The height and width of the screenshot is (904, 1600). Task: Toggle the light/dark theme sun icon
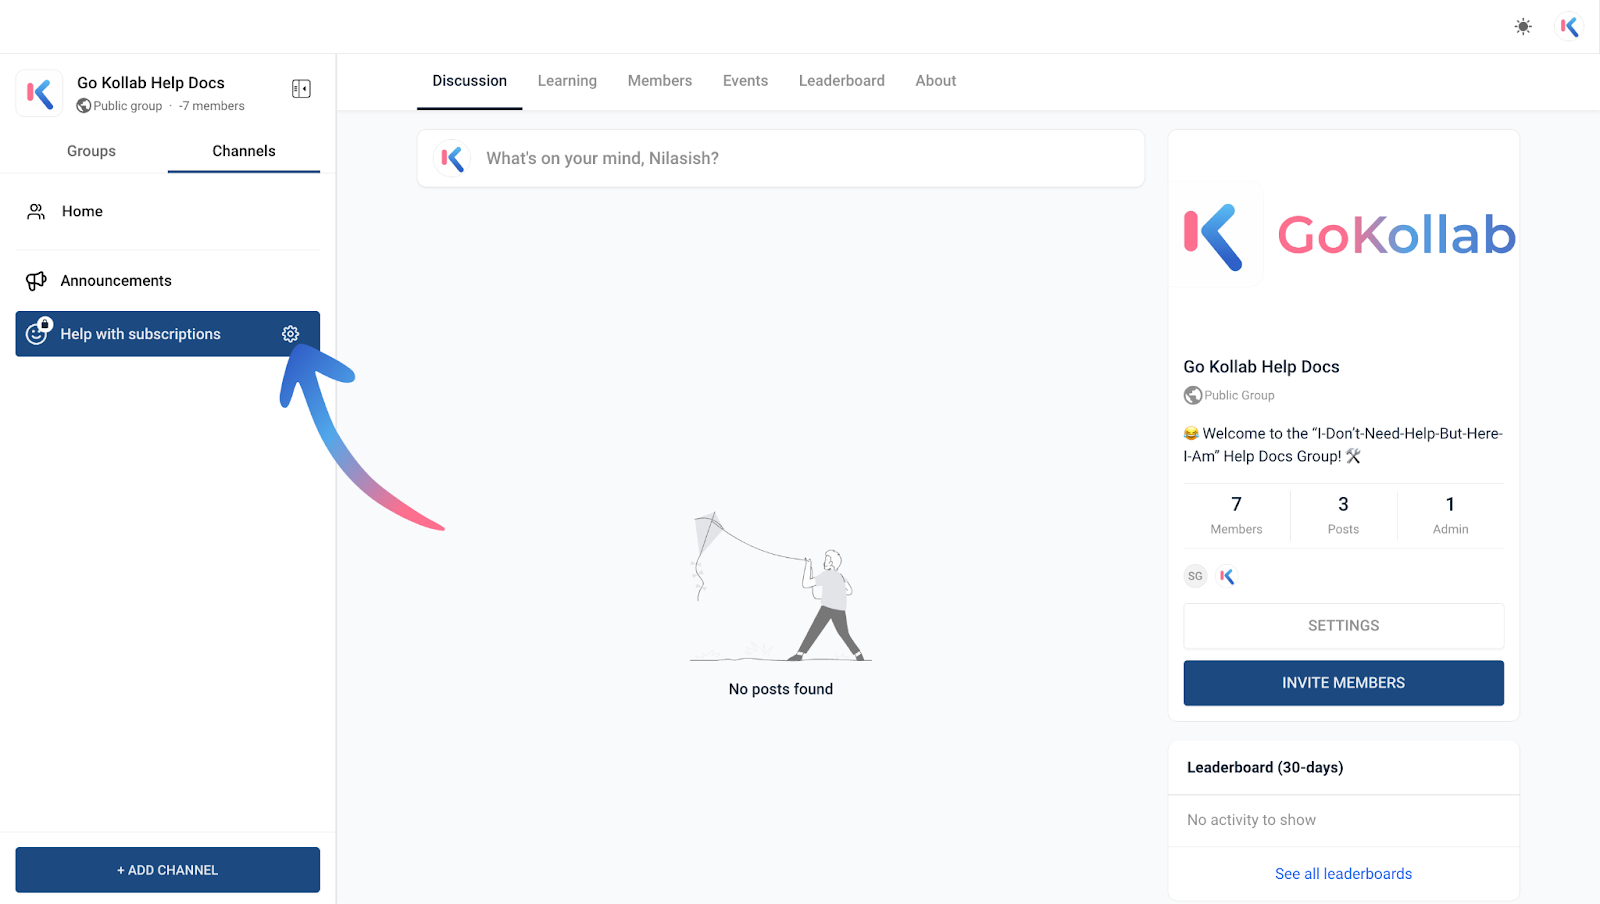coord(1523,27)
